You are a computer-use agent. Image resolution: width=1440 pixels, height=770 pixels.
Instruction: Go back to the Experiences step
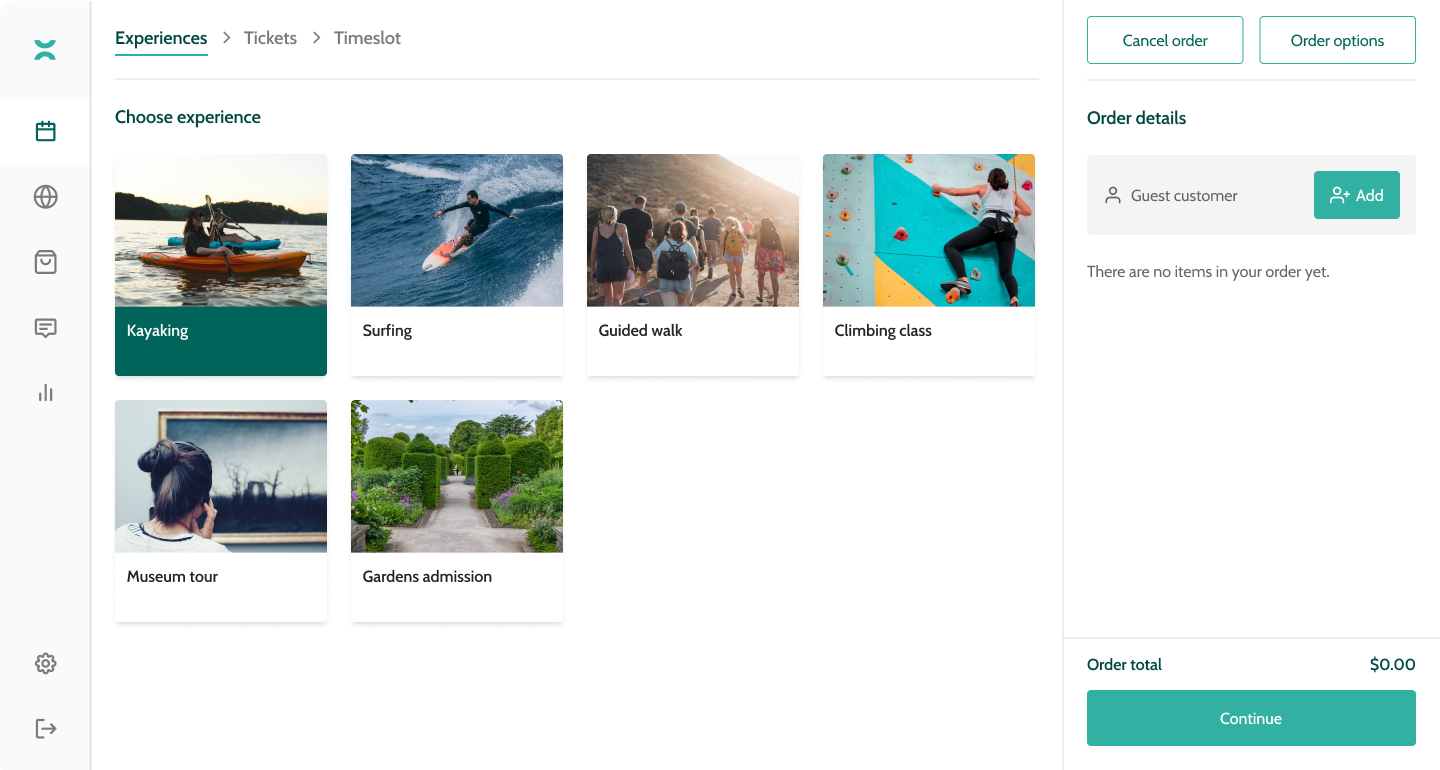(x=161, y=37)
